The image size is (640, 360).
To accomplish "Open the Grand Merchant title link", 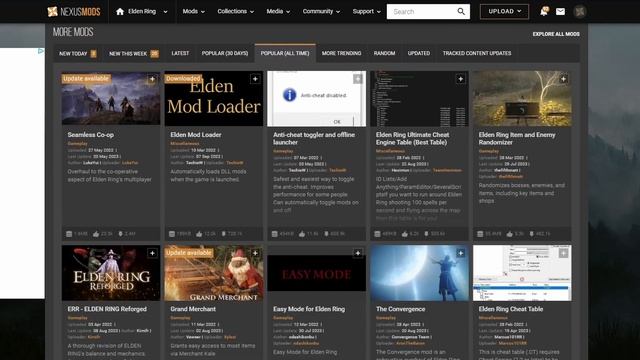I will coord(193,309).
